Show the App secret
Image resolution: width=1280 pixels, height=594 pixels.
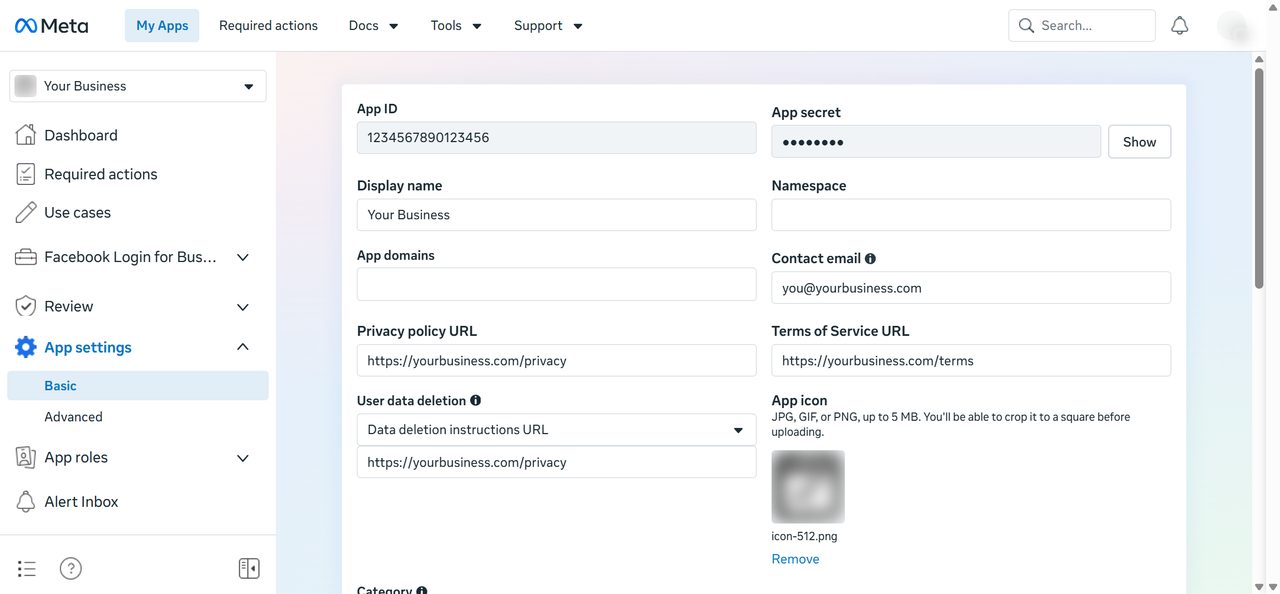point(1139,142)
